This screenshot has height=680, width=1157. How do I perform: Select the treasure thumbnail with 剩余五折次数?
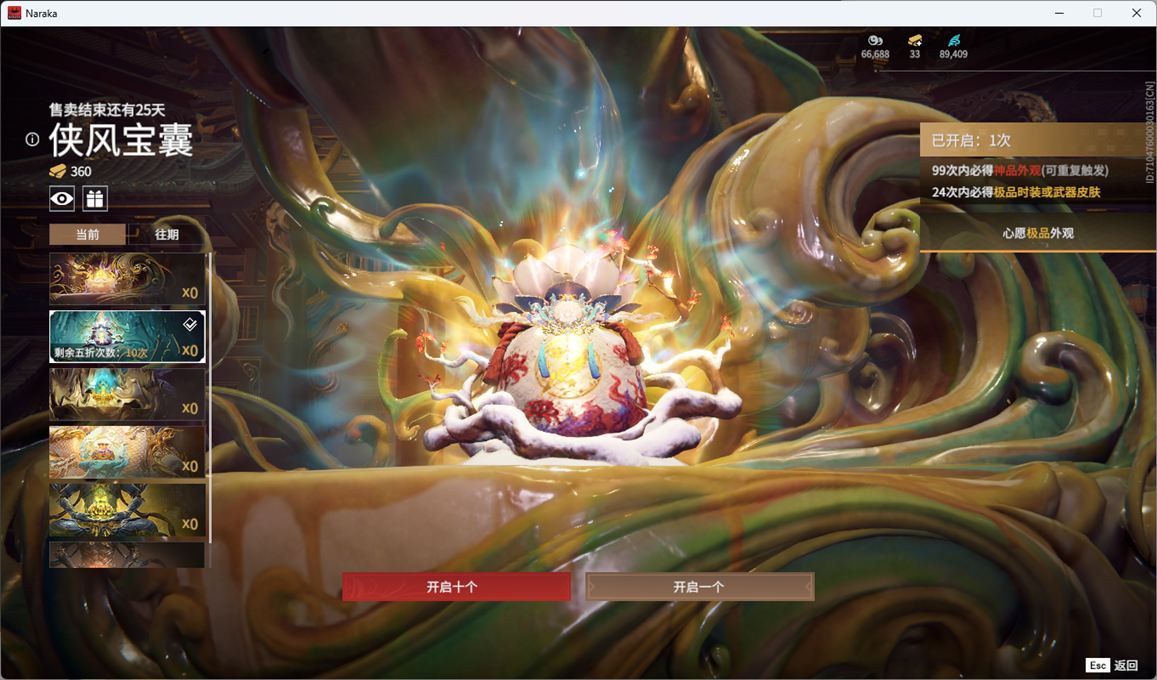click(x=127, y=336)
